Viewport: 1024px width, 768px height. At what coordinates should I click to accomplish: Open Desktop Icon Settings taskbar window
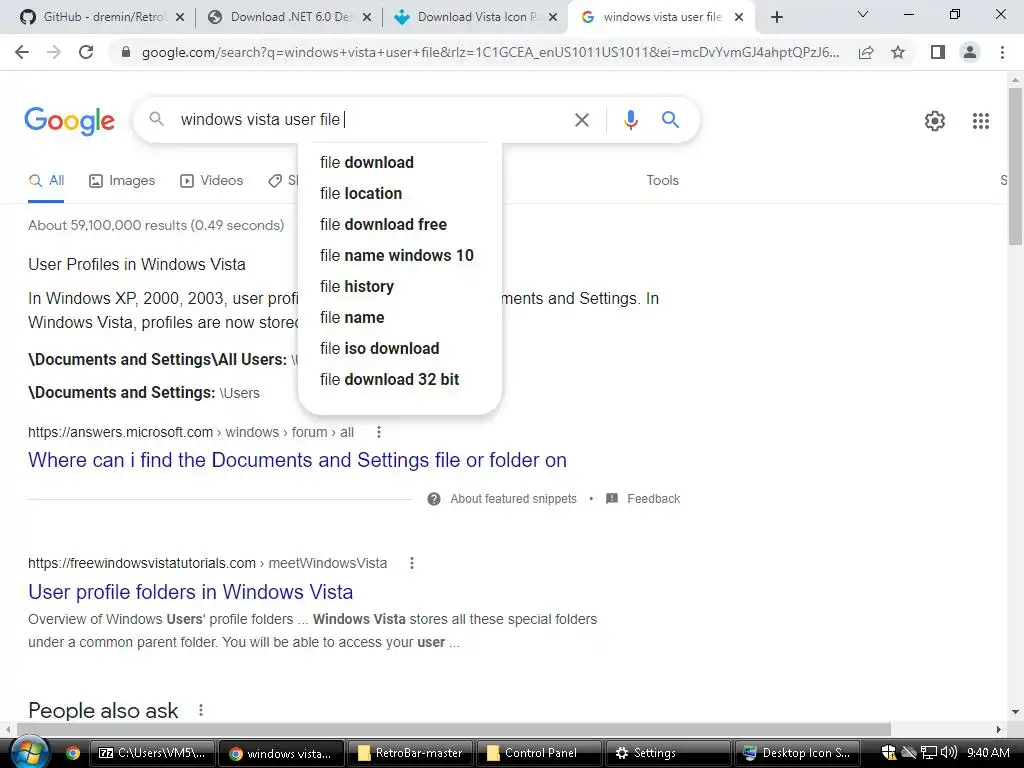(x=797, y=753)
